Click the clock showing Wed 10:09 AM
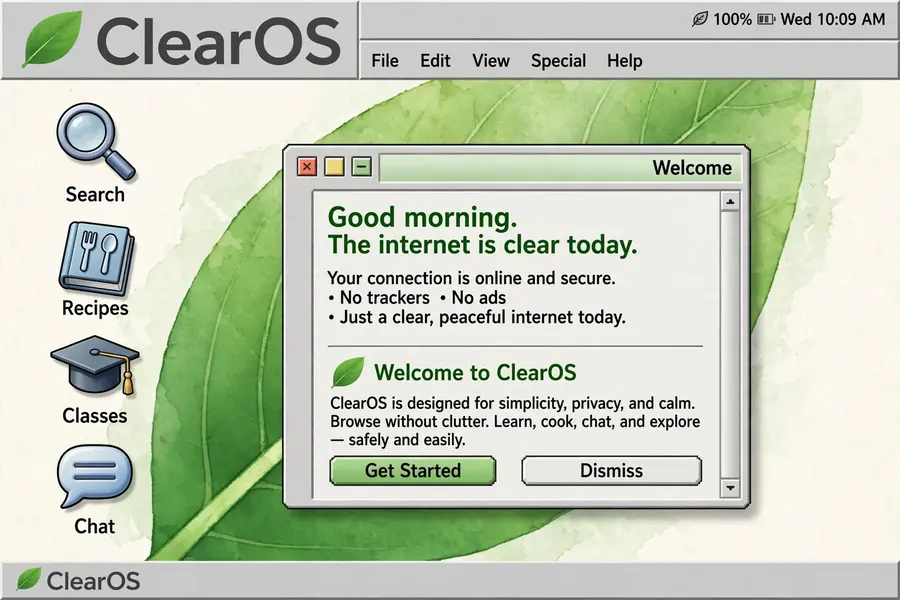900x600 pixels. click(x=833, y=20)
